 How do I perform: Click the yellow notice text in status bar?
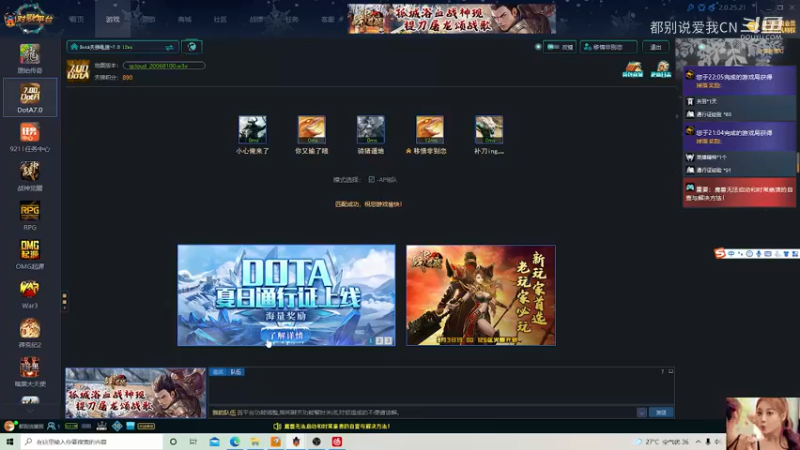[337, 426]
